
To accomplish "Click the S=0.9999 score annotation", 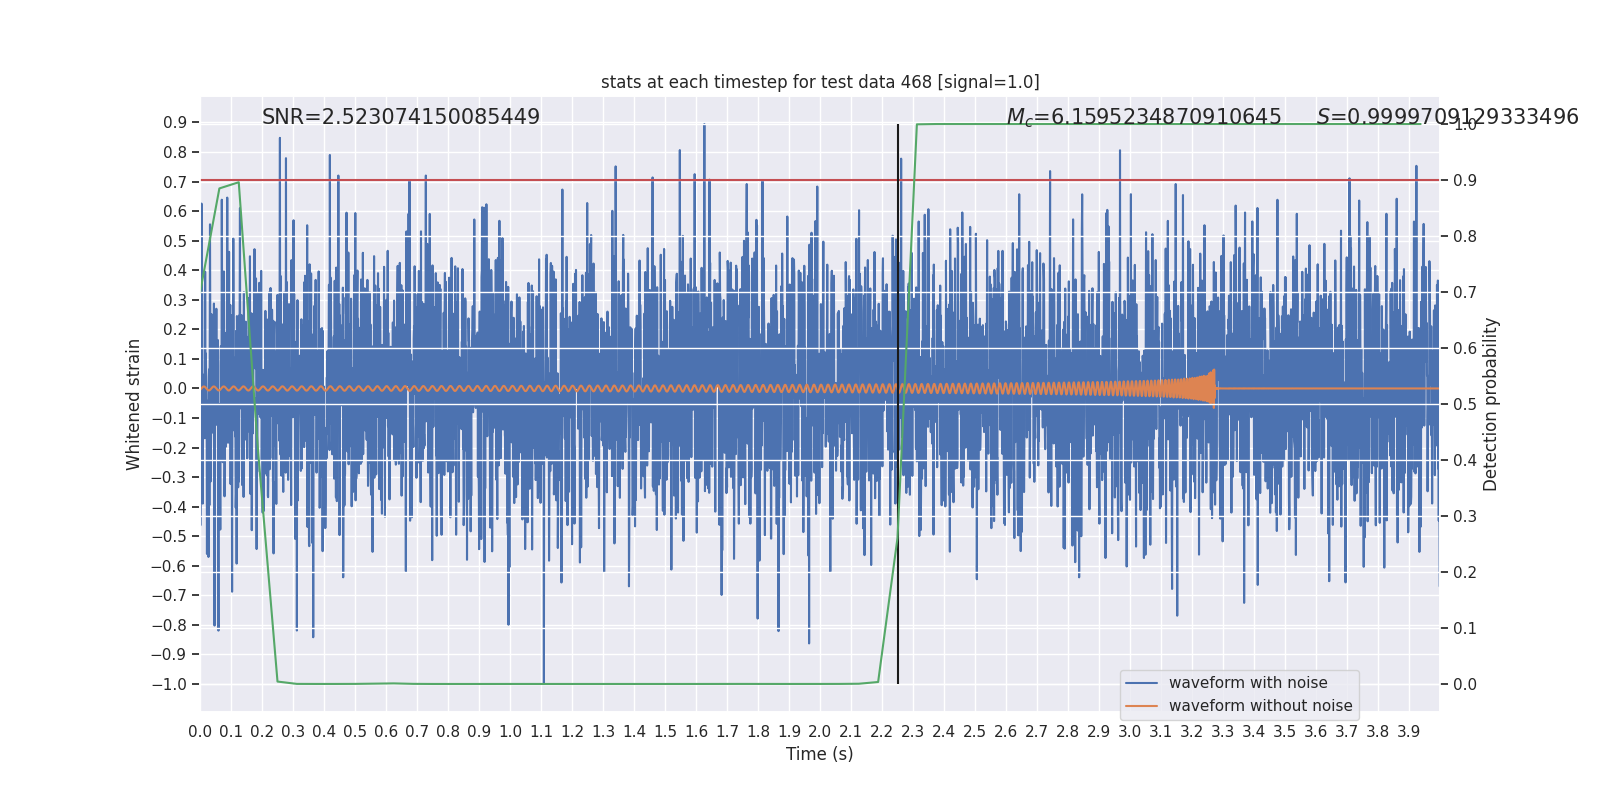I will [1447, 117].
